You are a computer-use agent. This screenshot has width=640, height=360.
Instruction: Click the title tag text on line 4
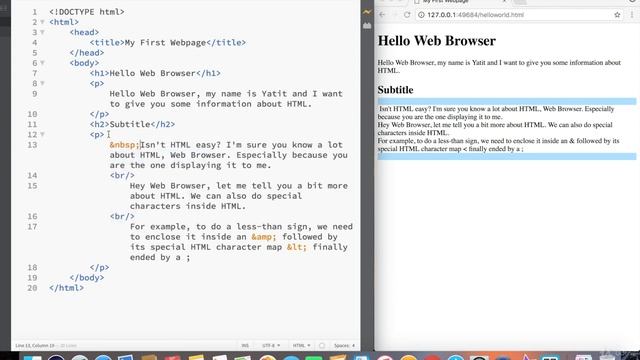click(x=168, y=42)
